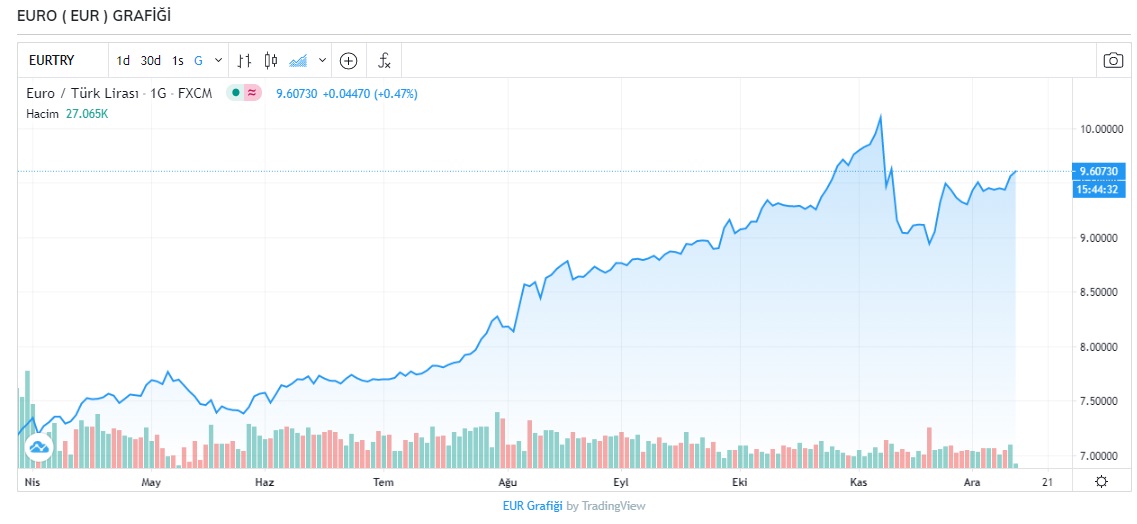The width and height of the screenshot is (1137, 524).
Task: Expand the time interval dropdown arrow
Action: coord(218,60)
